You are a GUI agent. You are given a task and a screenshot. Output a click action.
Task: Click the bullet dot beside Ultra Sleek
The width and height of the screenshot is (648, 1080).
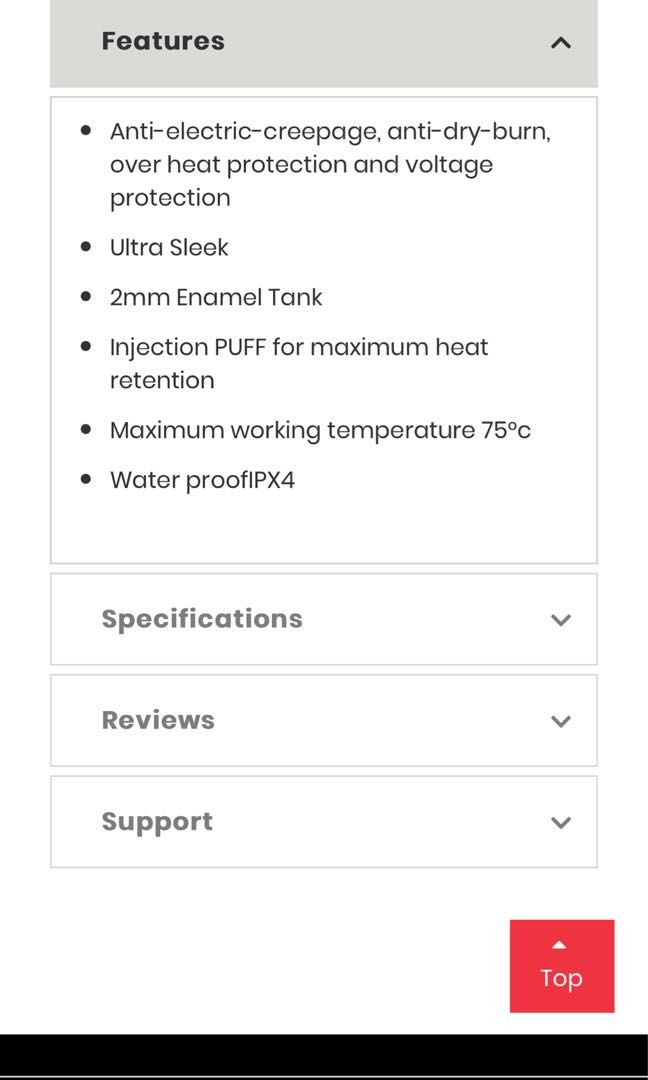coord(86,247)
